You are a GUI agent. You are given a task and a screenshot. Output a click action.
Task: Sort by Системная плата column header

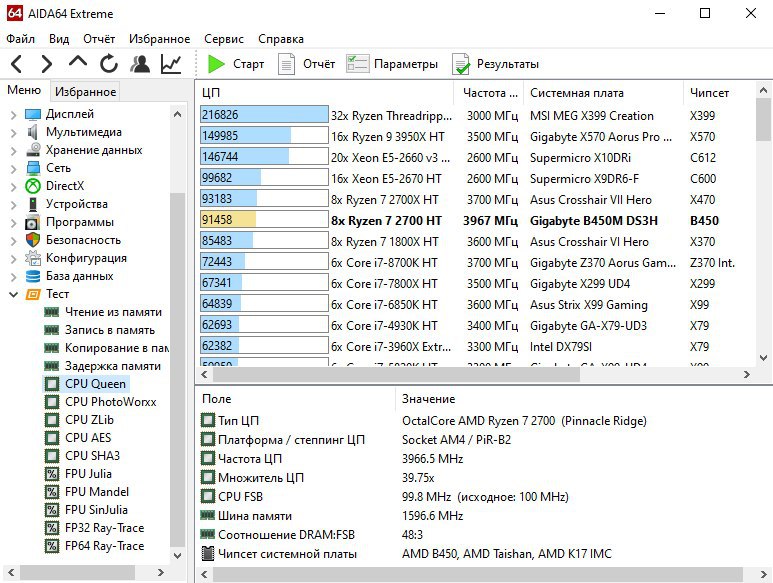click(604, 93)
